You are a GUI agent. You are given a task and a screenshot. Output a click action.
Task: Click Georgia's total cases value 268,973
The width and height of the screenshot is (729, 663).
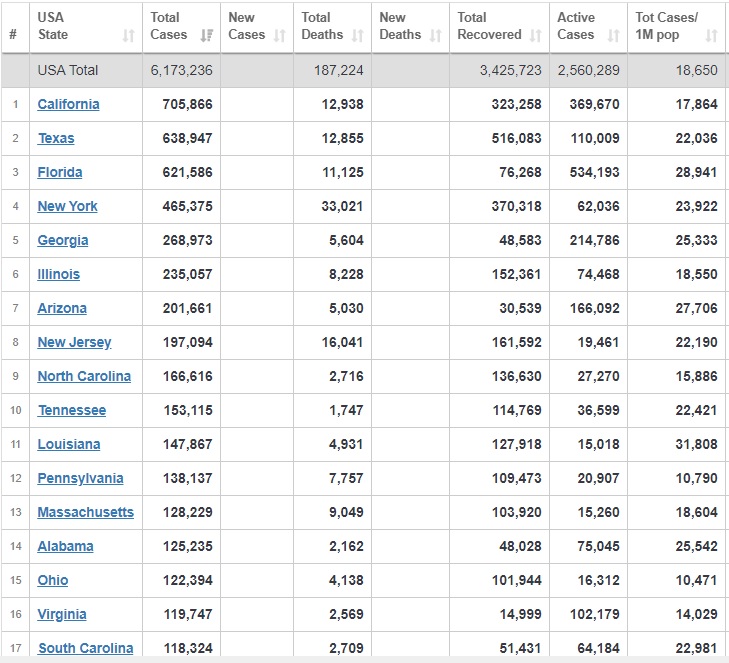point(188,240)
